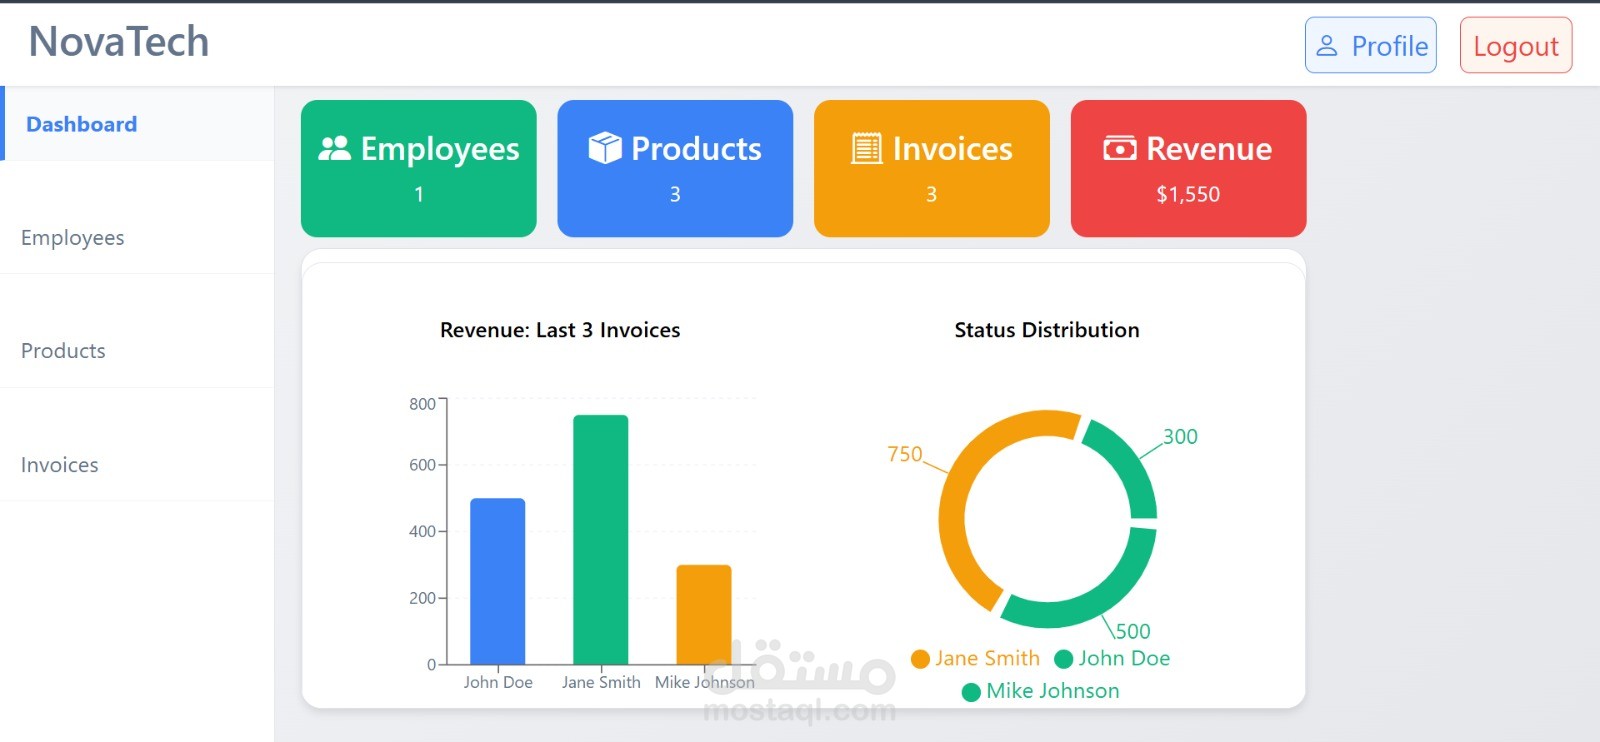Screen dimensions: 1600x742
Task: Click the green Employees summary card
Action: [x=419, y=168]
